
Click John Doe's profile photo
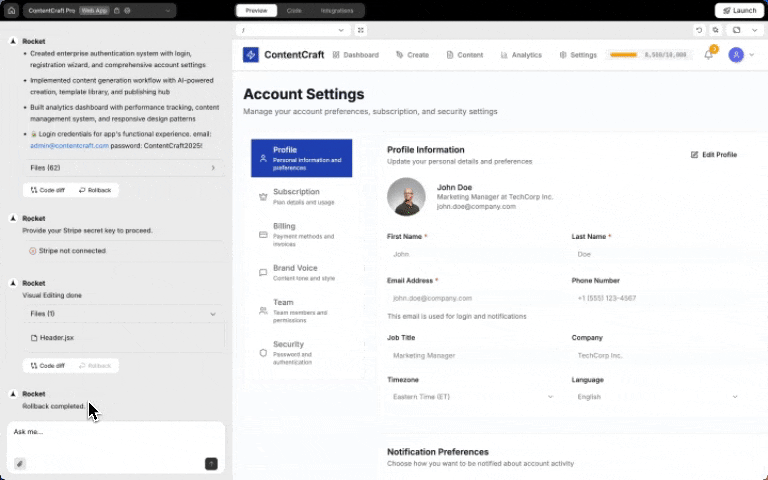click(406, 197)
